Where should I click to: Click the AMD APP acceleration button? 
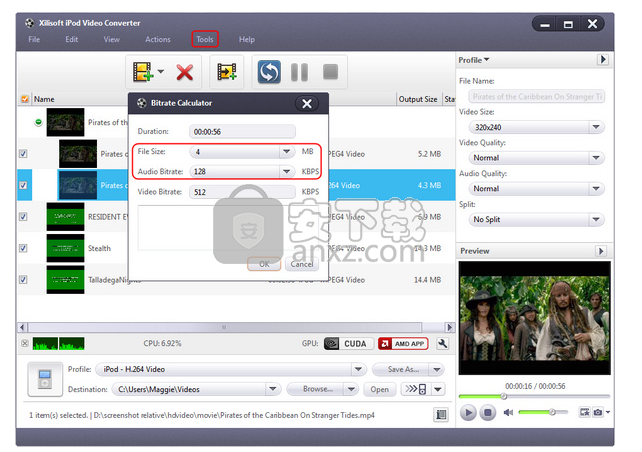tap(403, 344)
